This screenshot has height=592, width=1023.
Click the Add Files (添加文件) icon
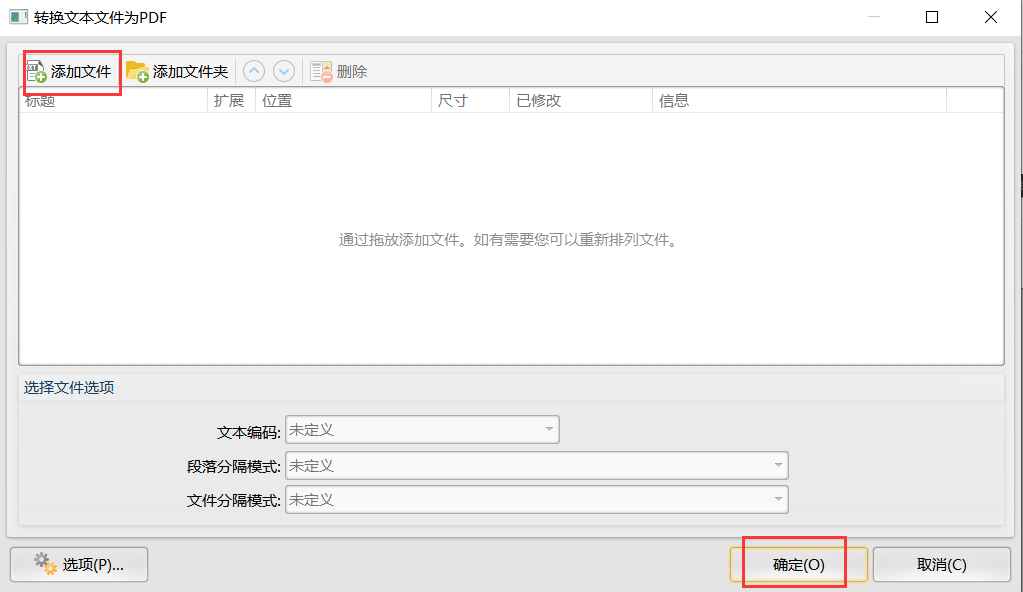tap(36, 72)
